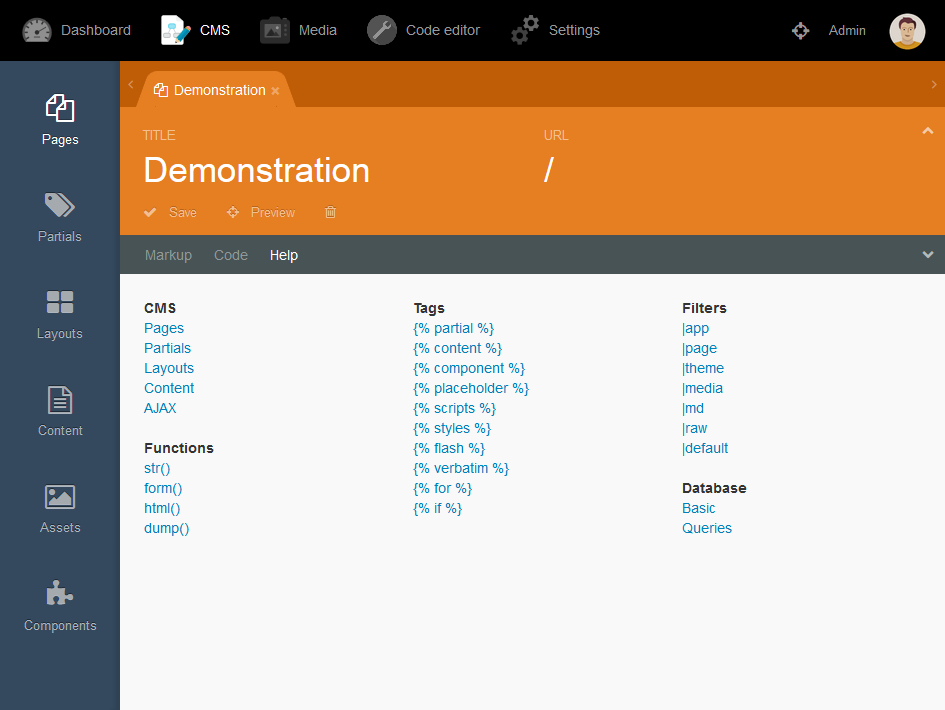Open the {% component %} tag link
Image resolution: width=945 pixels, height=710 pixels.
point(469,368)
